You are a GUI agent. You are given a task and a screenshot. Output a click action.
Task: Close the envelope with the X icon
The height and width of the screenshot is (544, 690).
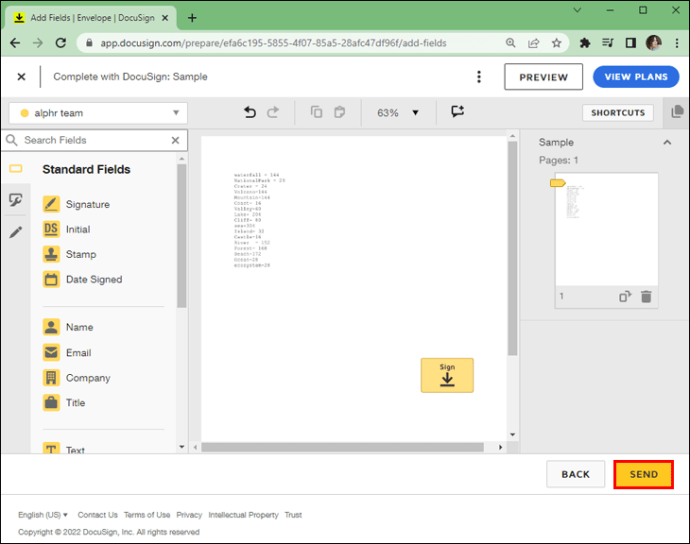(x=21, y=77)
